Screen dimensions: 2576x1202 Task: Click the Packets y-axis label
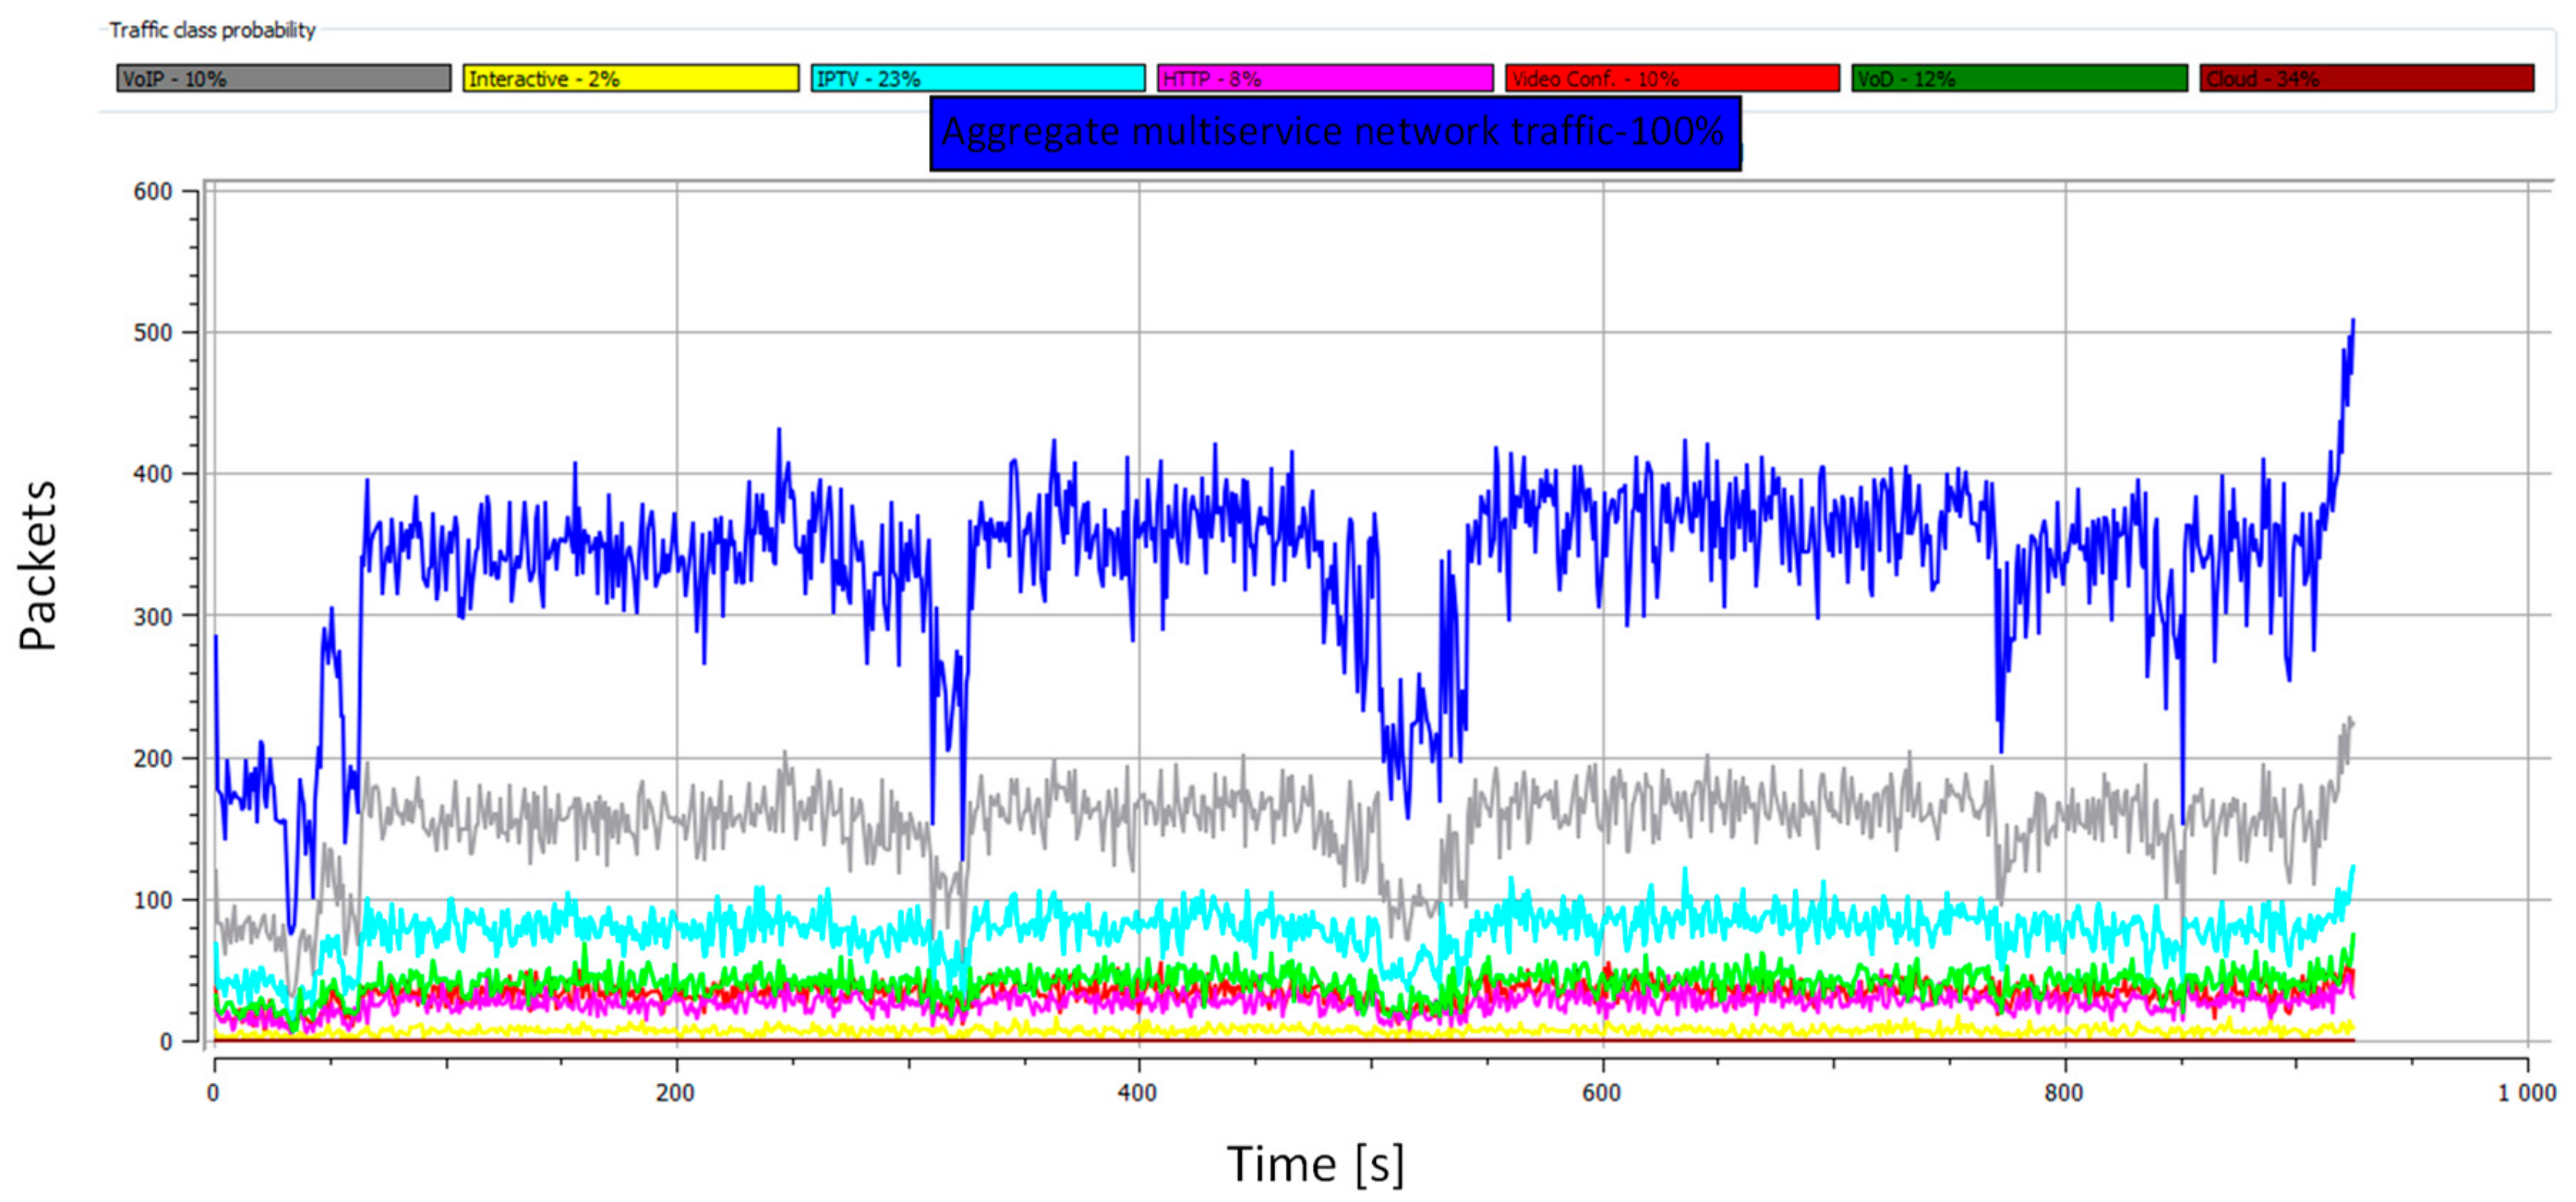point(37,566)
